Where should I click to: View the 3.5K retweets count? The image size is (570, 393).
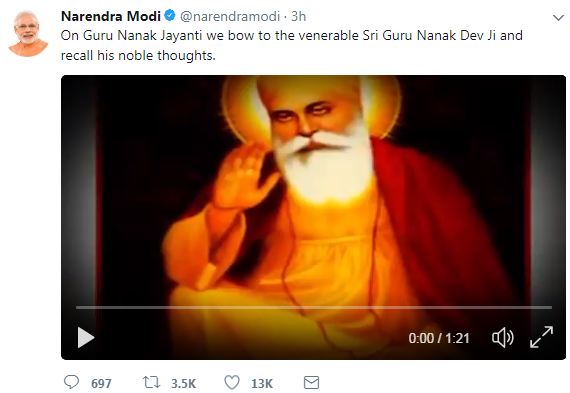[184, 384]
